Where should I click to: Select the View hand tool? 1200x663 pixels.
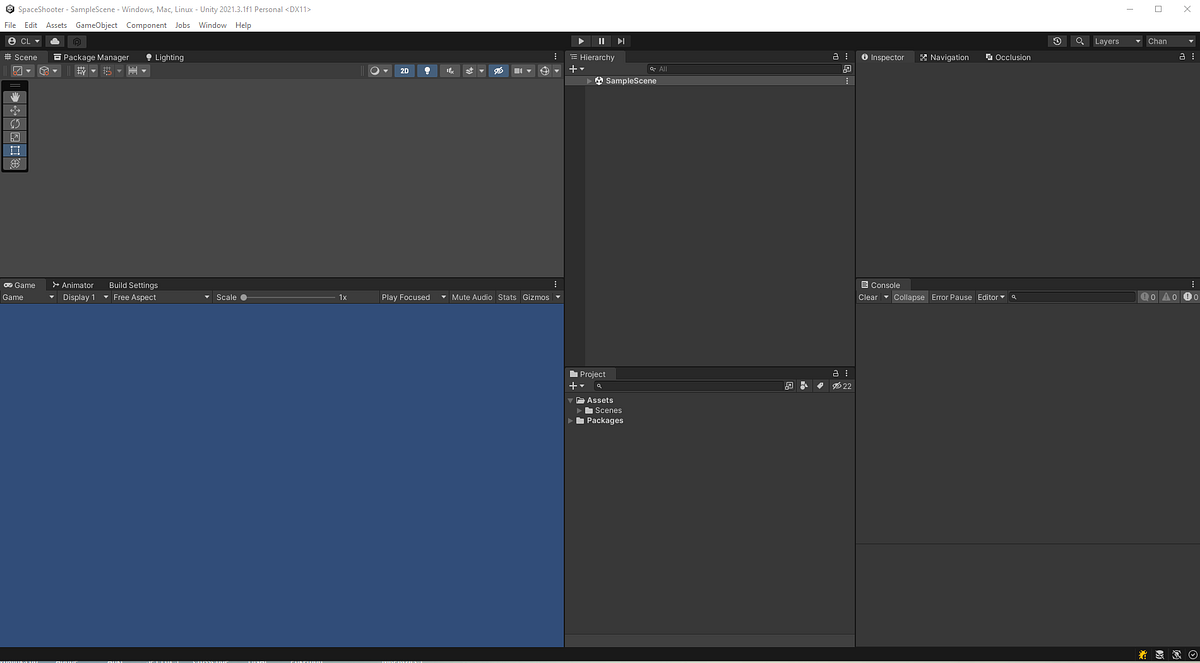(14, 97)
